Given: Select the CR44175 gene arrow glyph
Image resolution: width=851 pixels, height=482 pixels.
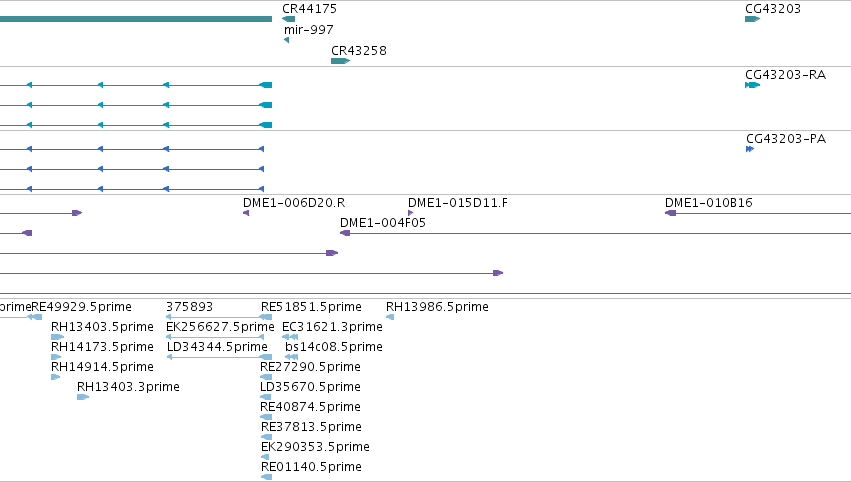Looking at the screenshot, I should 289,19.
